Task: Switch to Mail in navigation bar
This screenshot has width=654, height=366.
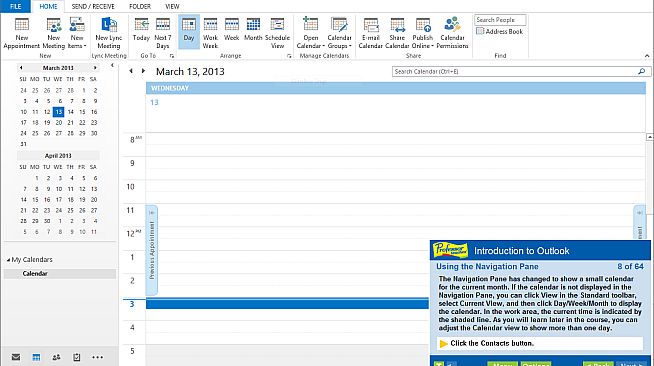Action: (16, 357)
